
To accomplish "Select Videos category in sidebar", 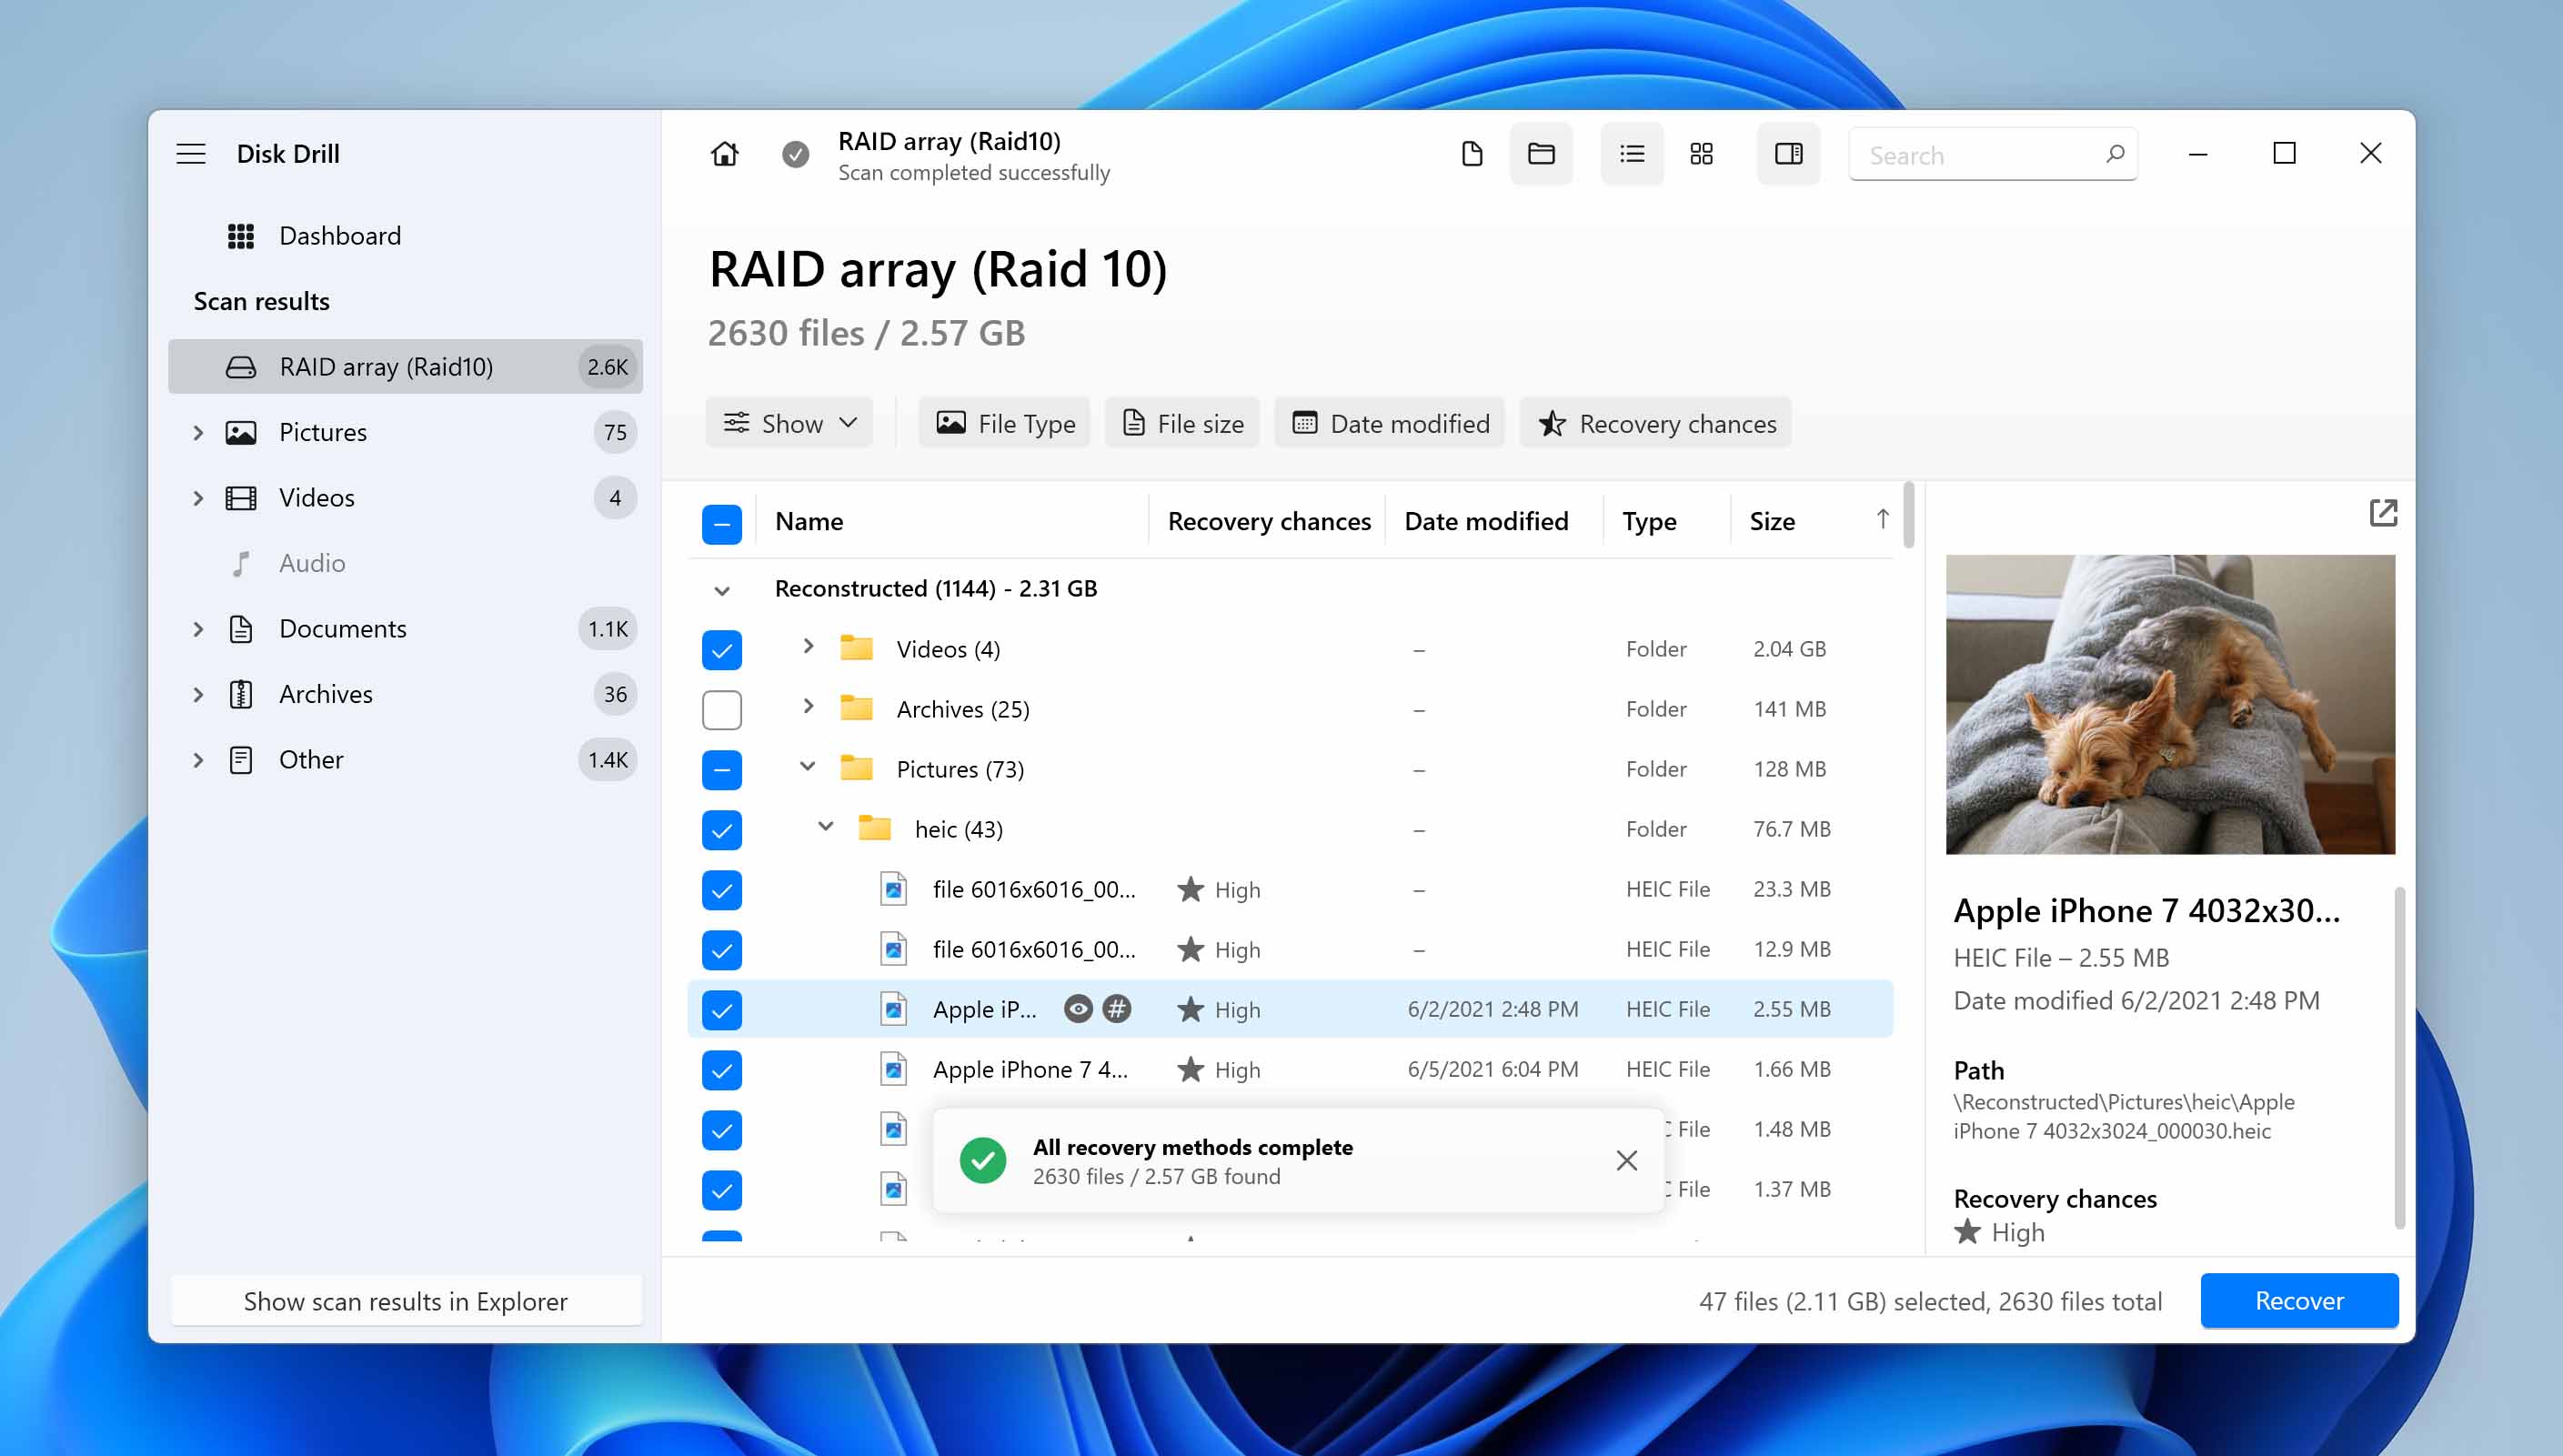I will pos(405,497).
